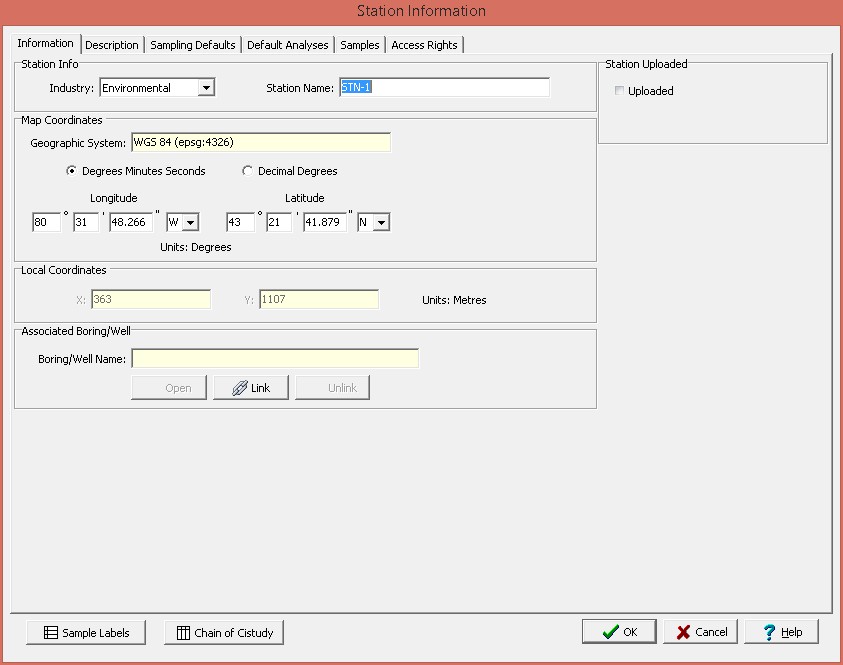
Task: Go to the Default Analyses tab
Action: pos(288,45)
